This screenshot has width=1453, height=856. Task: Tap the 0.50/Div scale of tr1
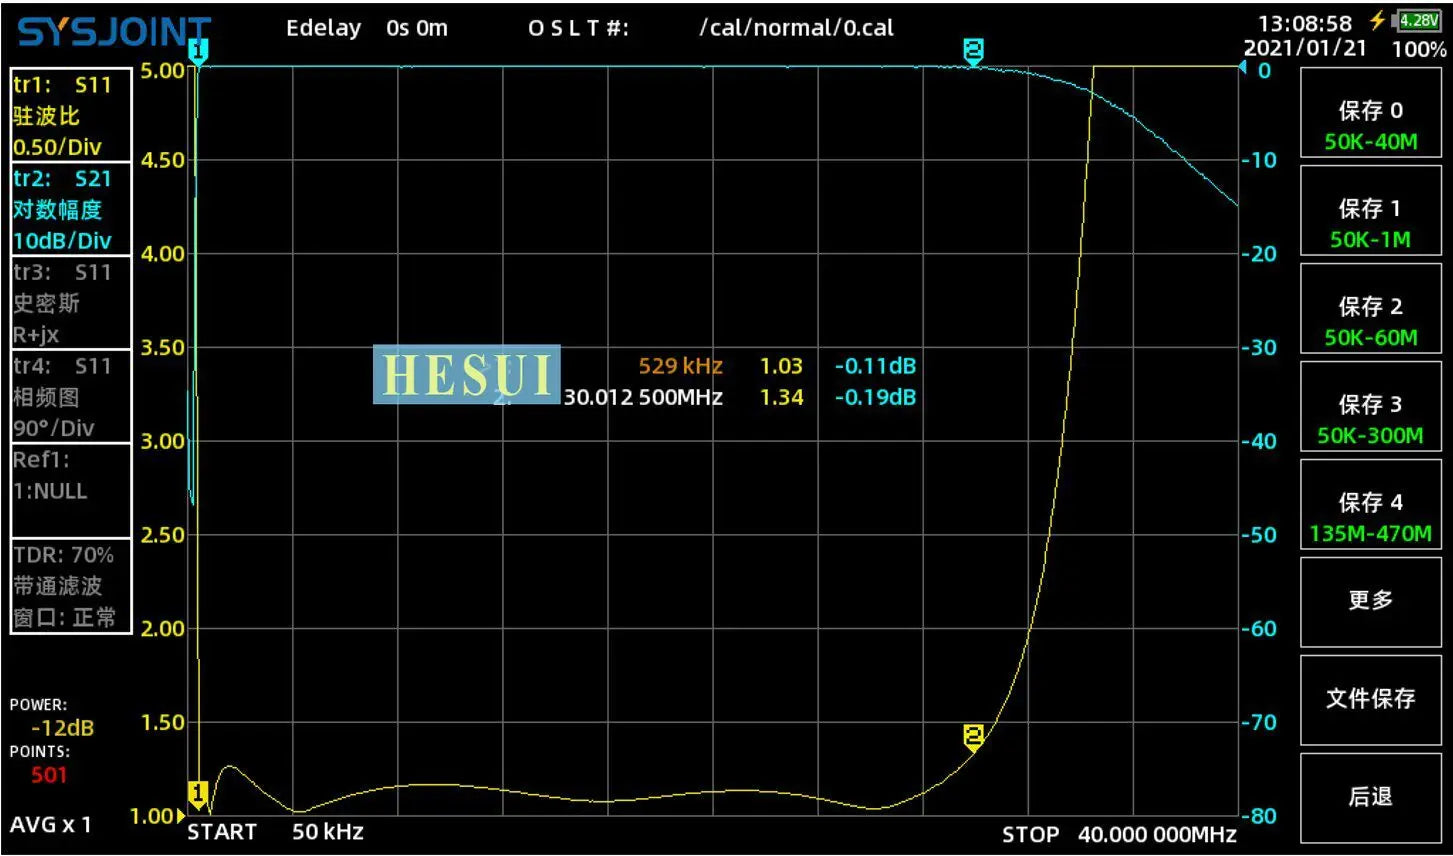pos(57,147)
